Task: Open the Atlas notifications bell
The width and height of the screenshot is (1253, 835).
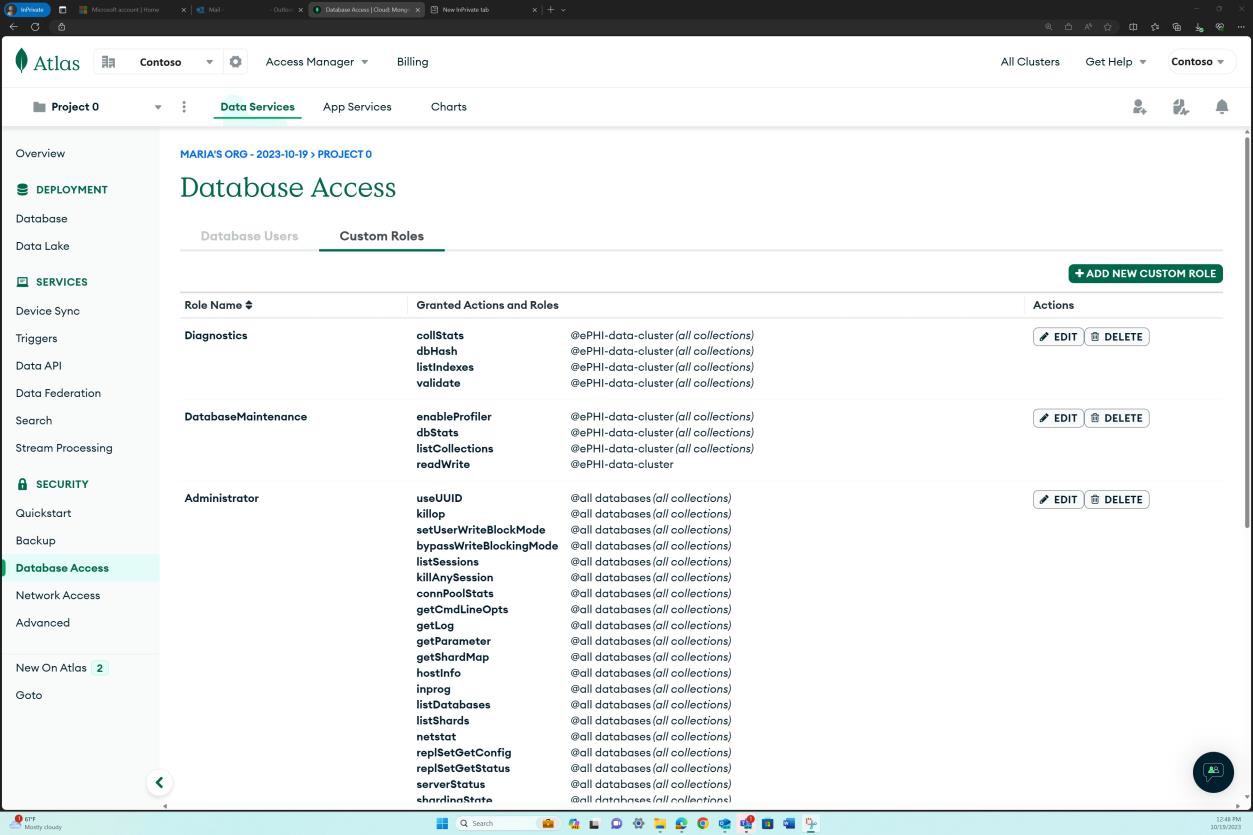Action: 1221,106
